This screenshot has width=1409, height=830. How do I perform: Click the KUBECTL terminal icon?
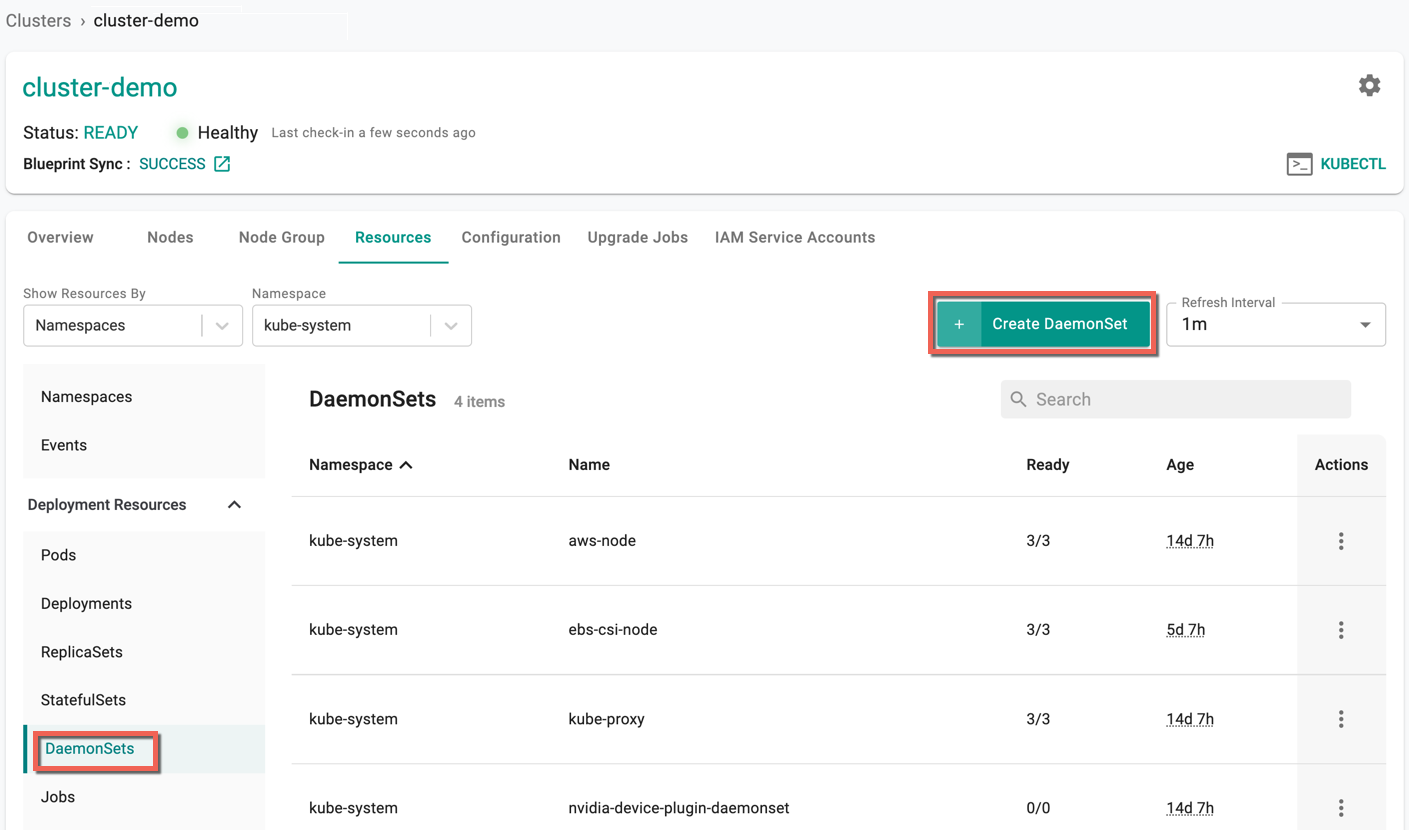click(x=1299, y=165)
